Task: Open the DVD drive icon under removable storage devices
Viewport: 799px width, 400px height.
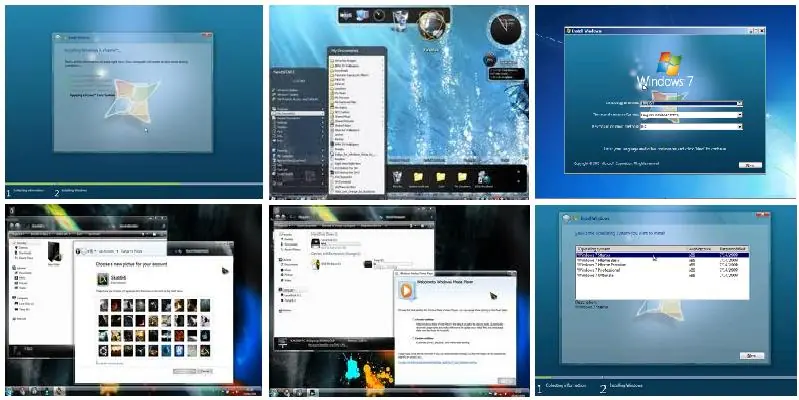Action: 316,263
